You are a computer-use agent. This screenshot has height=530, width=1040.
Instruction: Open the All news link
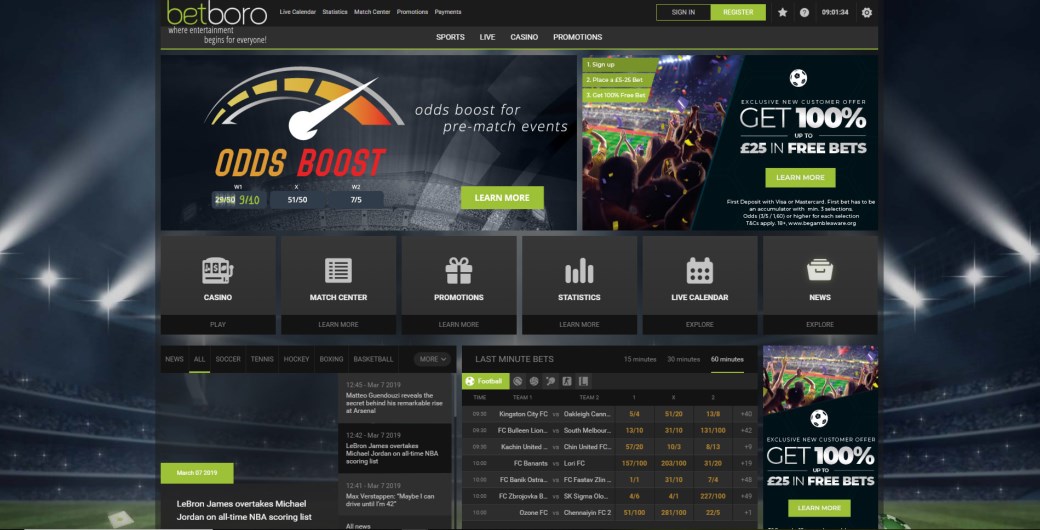[x=358, y=526]
